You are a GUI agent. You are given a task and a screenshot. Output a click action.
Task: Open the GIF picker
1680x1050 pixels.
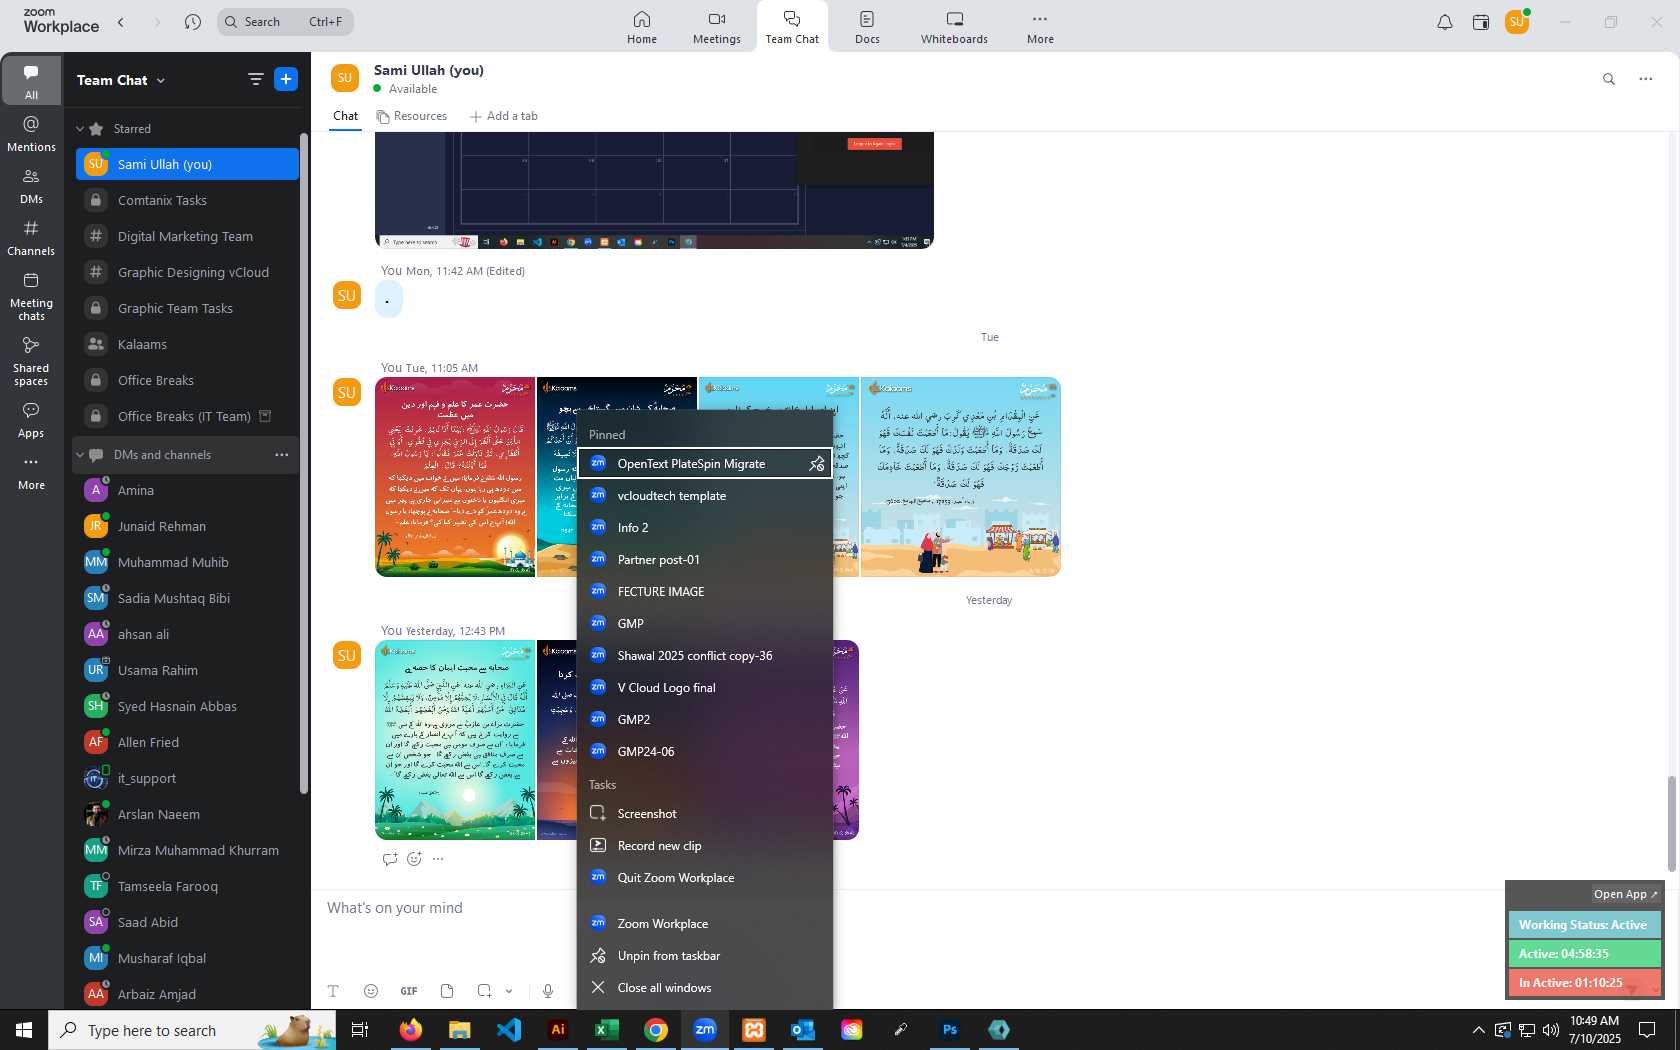(x=409, y=991)
